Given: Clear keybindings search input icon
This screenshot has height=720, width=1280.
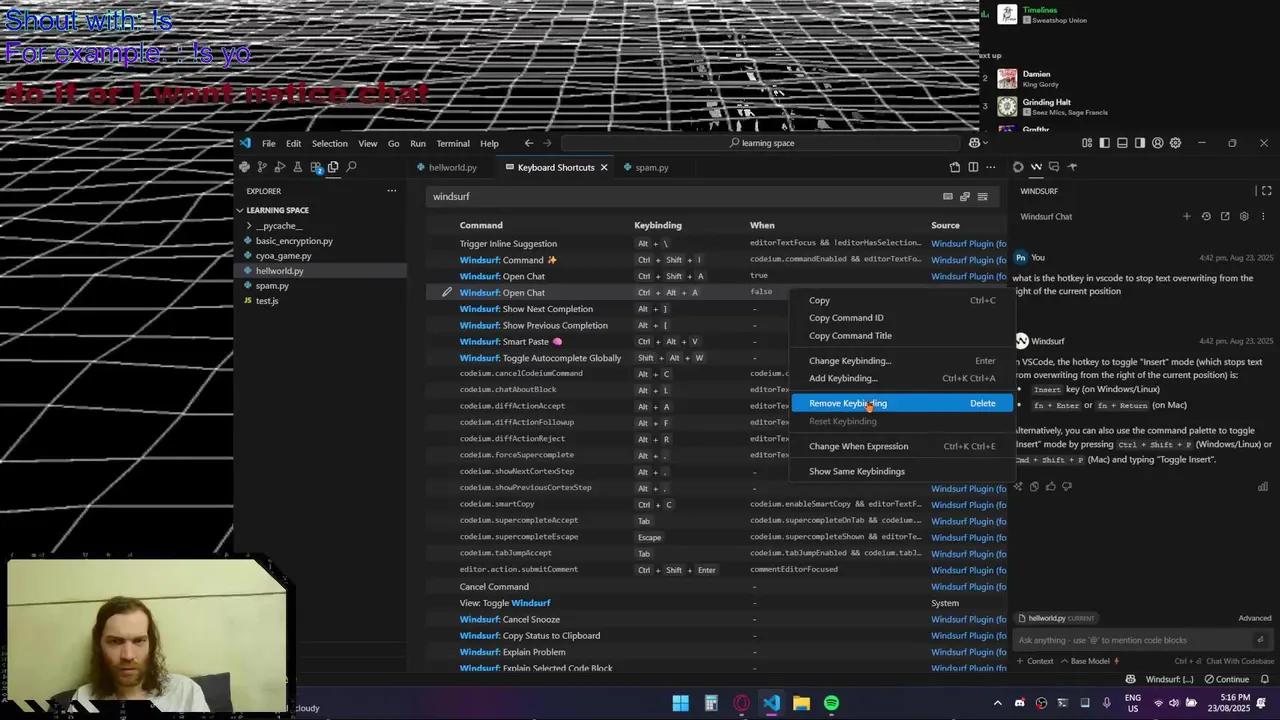Looking at the screenshot, I should pos(982,197).
